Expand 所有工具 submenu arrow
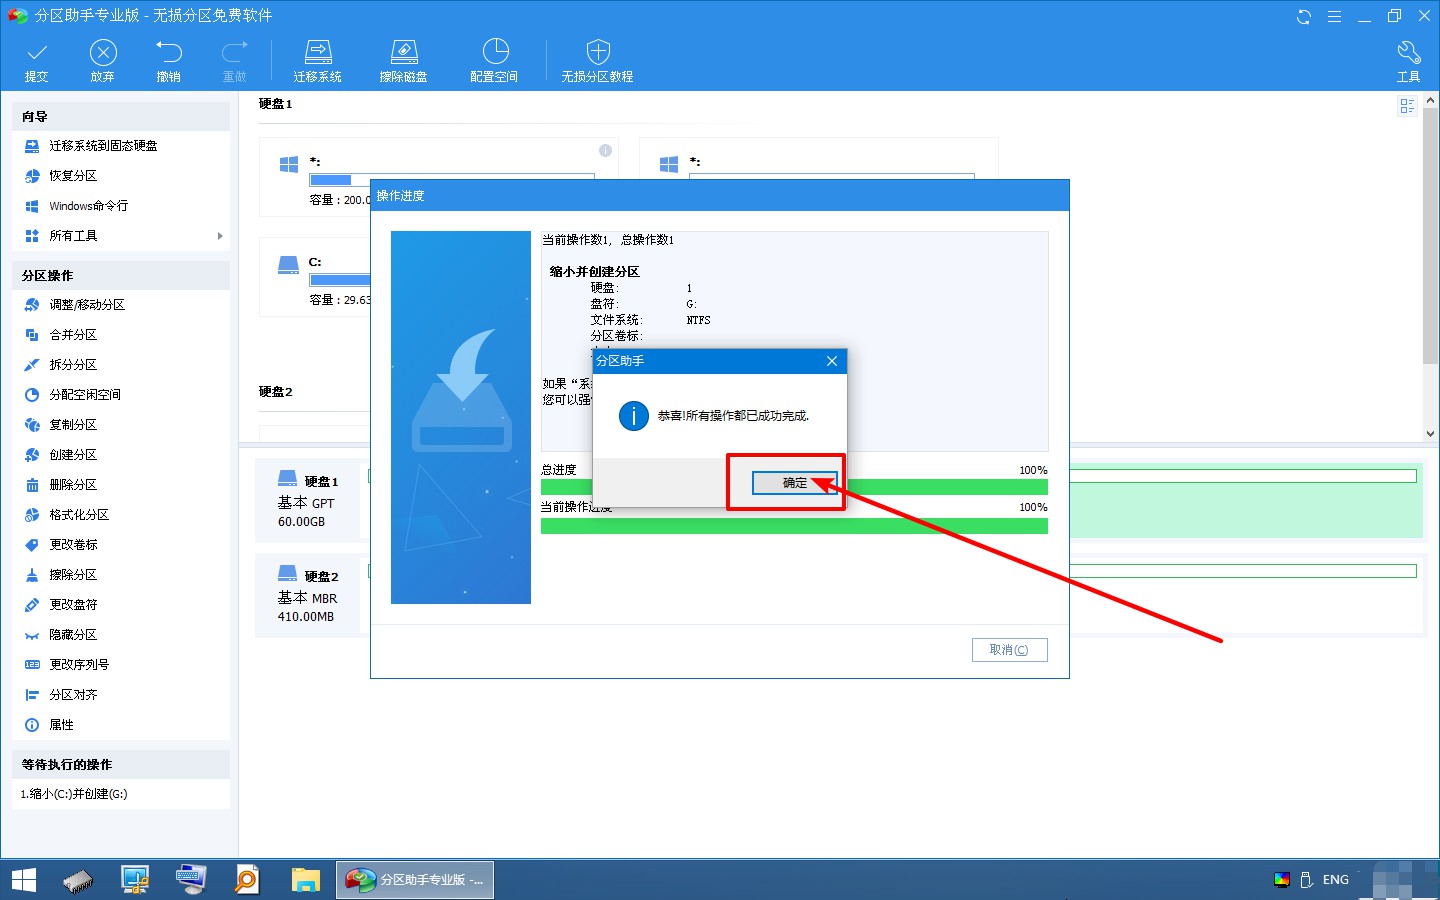Viewport: 1440px width, 900px height. 219,236
